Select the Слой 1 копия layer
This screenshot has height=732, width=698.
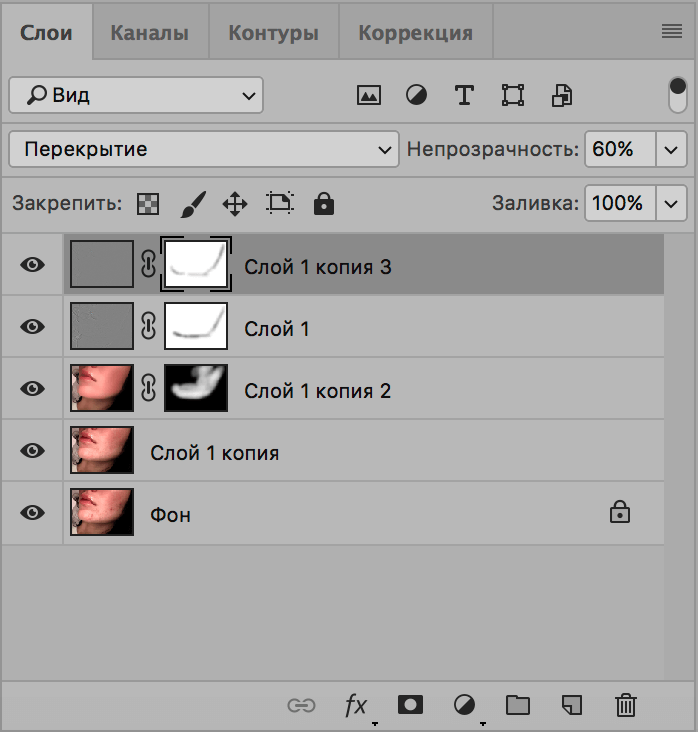pos(214,452)
